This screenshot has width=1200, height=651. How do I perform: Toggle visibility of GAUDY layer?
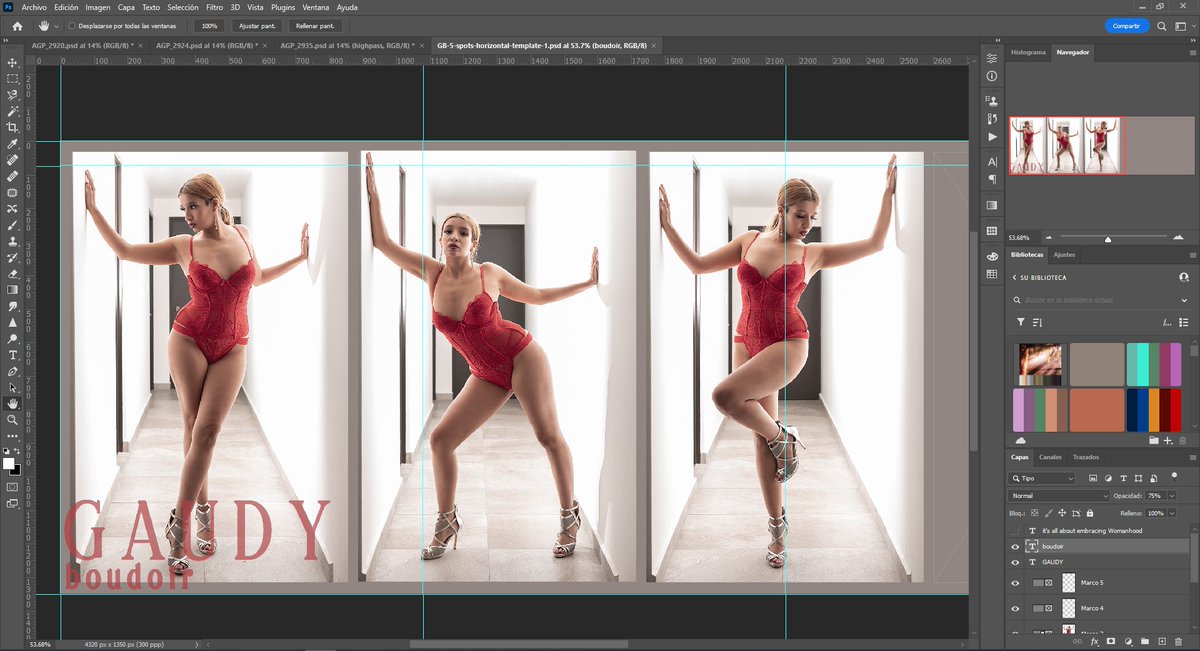[1015, 562]
